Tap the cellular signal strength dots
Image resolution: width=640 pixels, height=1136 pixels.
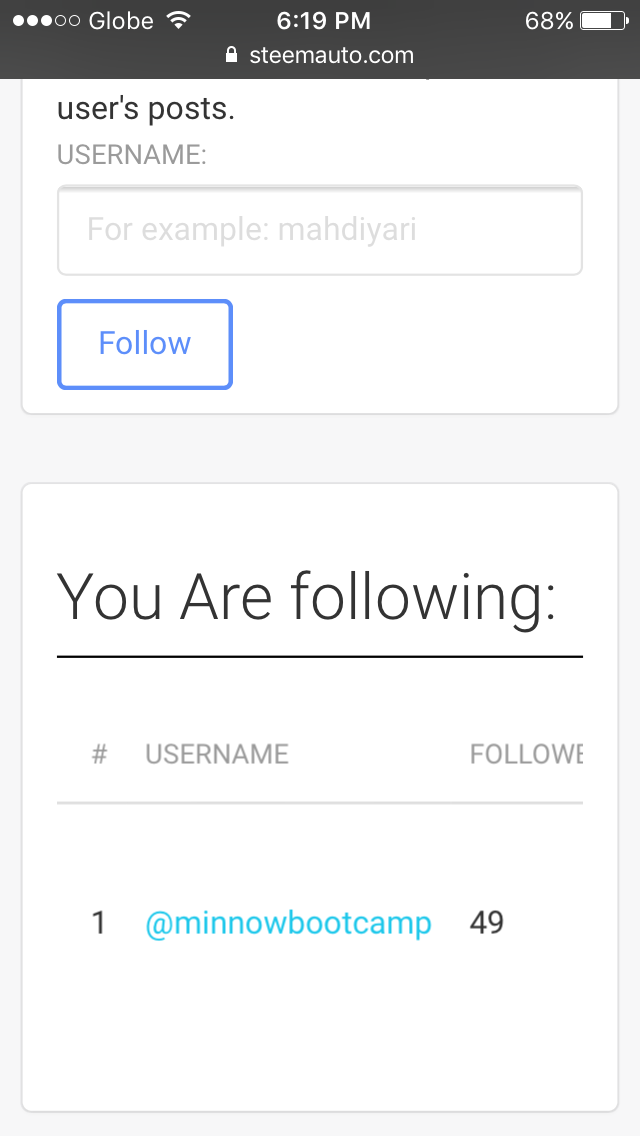point(45,20)
